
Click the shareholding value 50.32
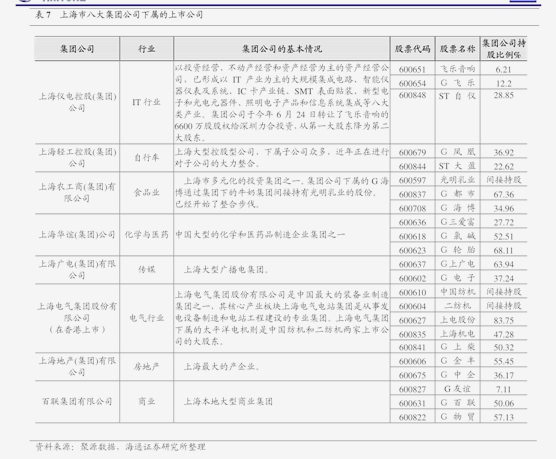[x=504, y=347]
